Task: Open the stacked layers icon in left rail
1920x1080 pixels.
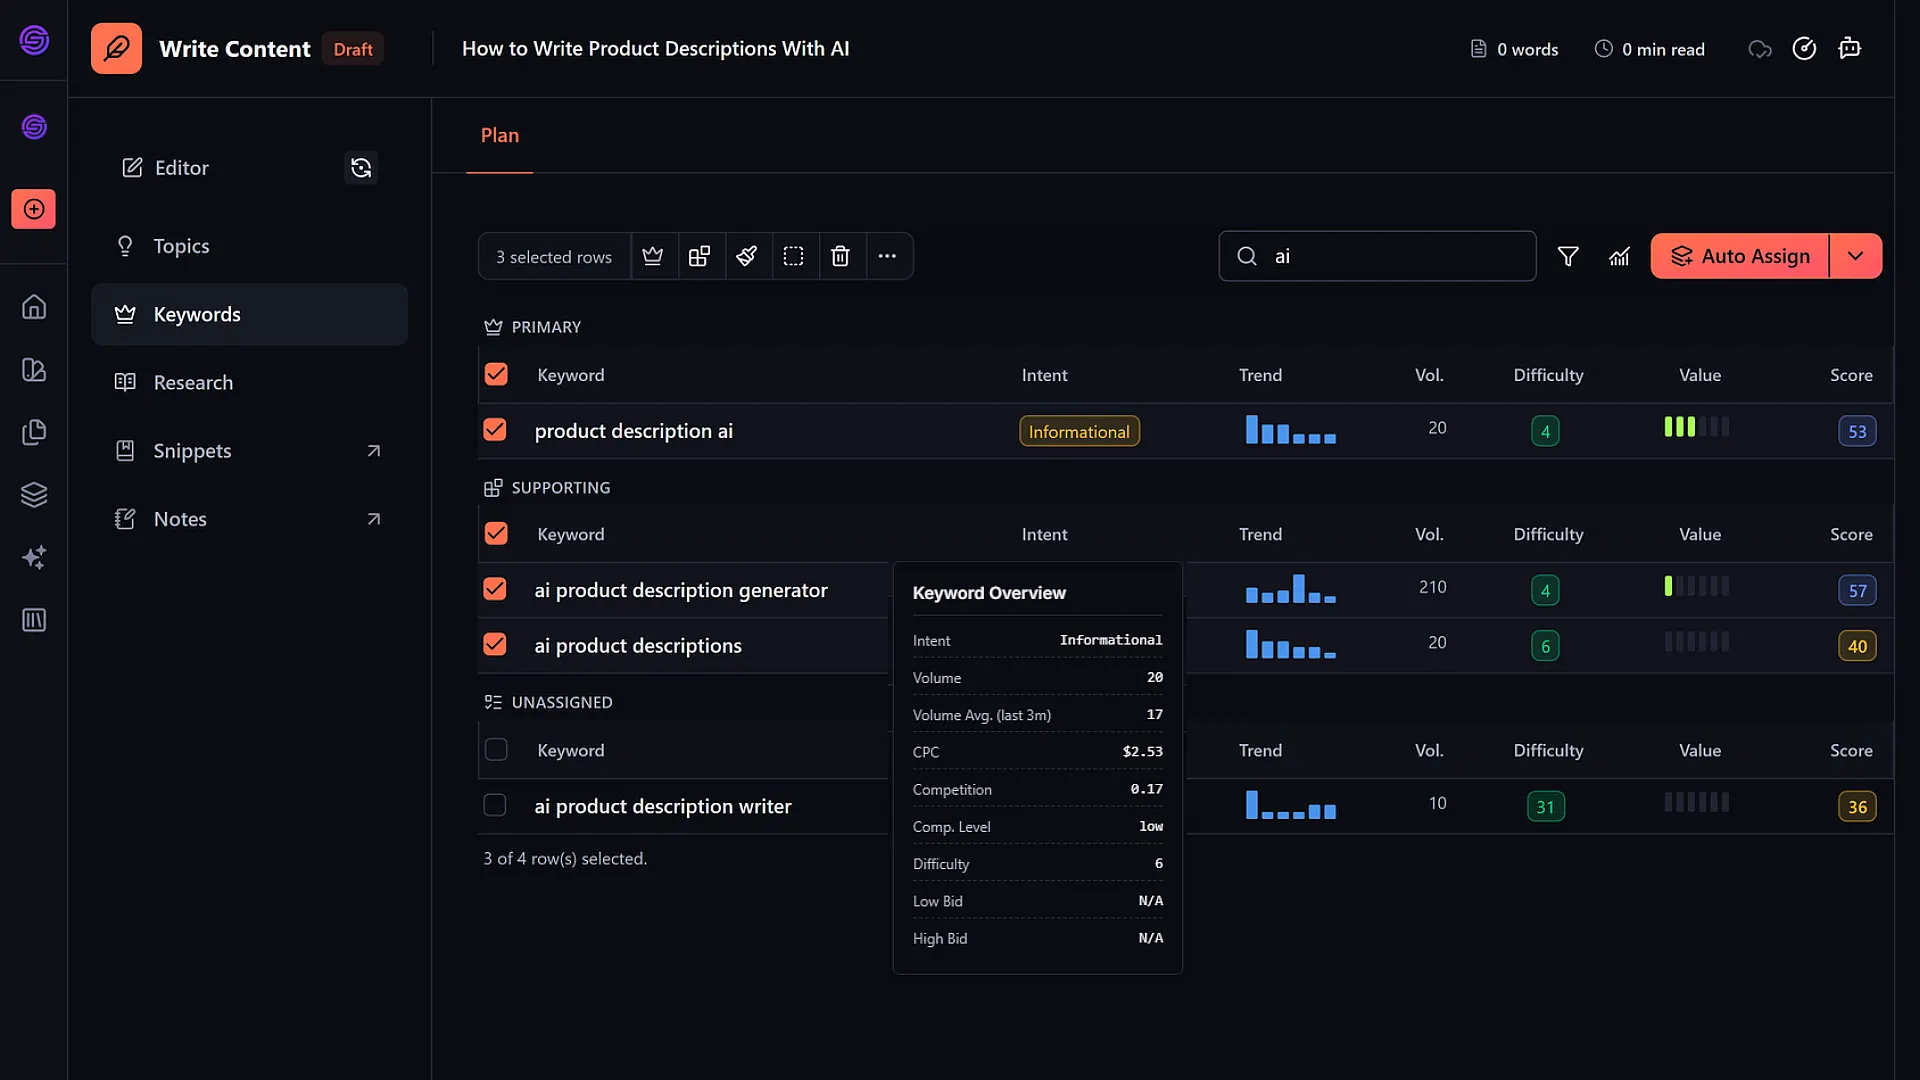Action: 34,495
